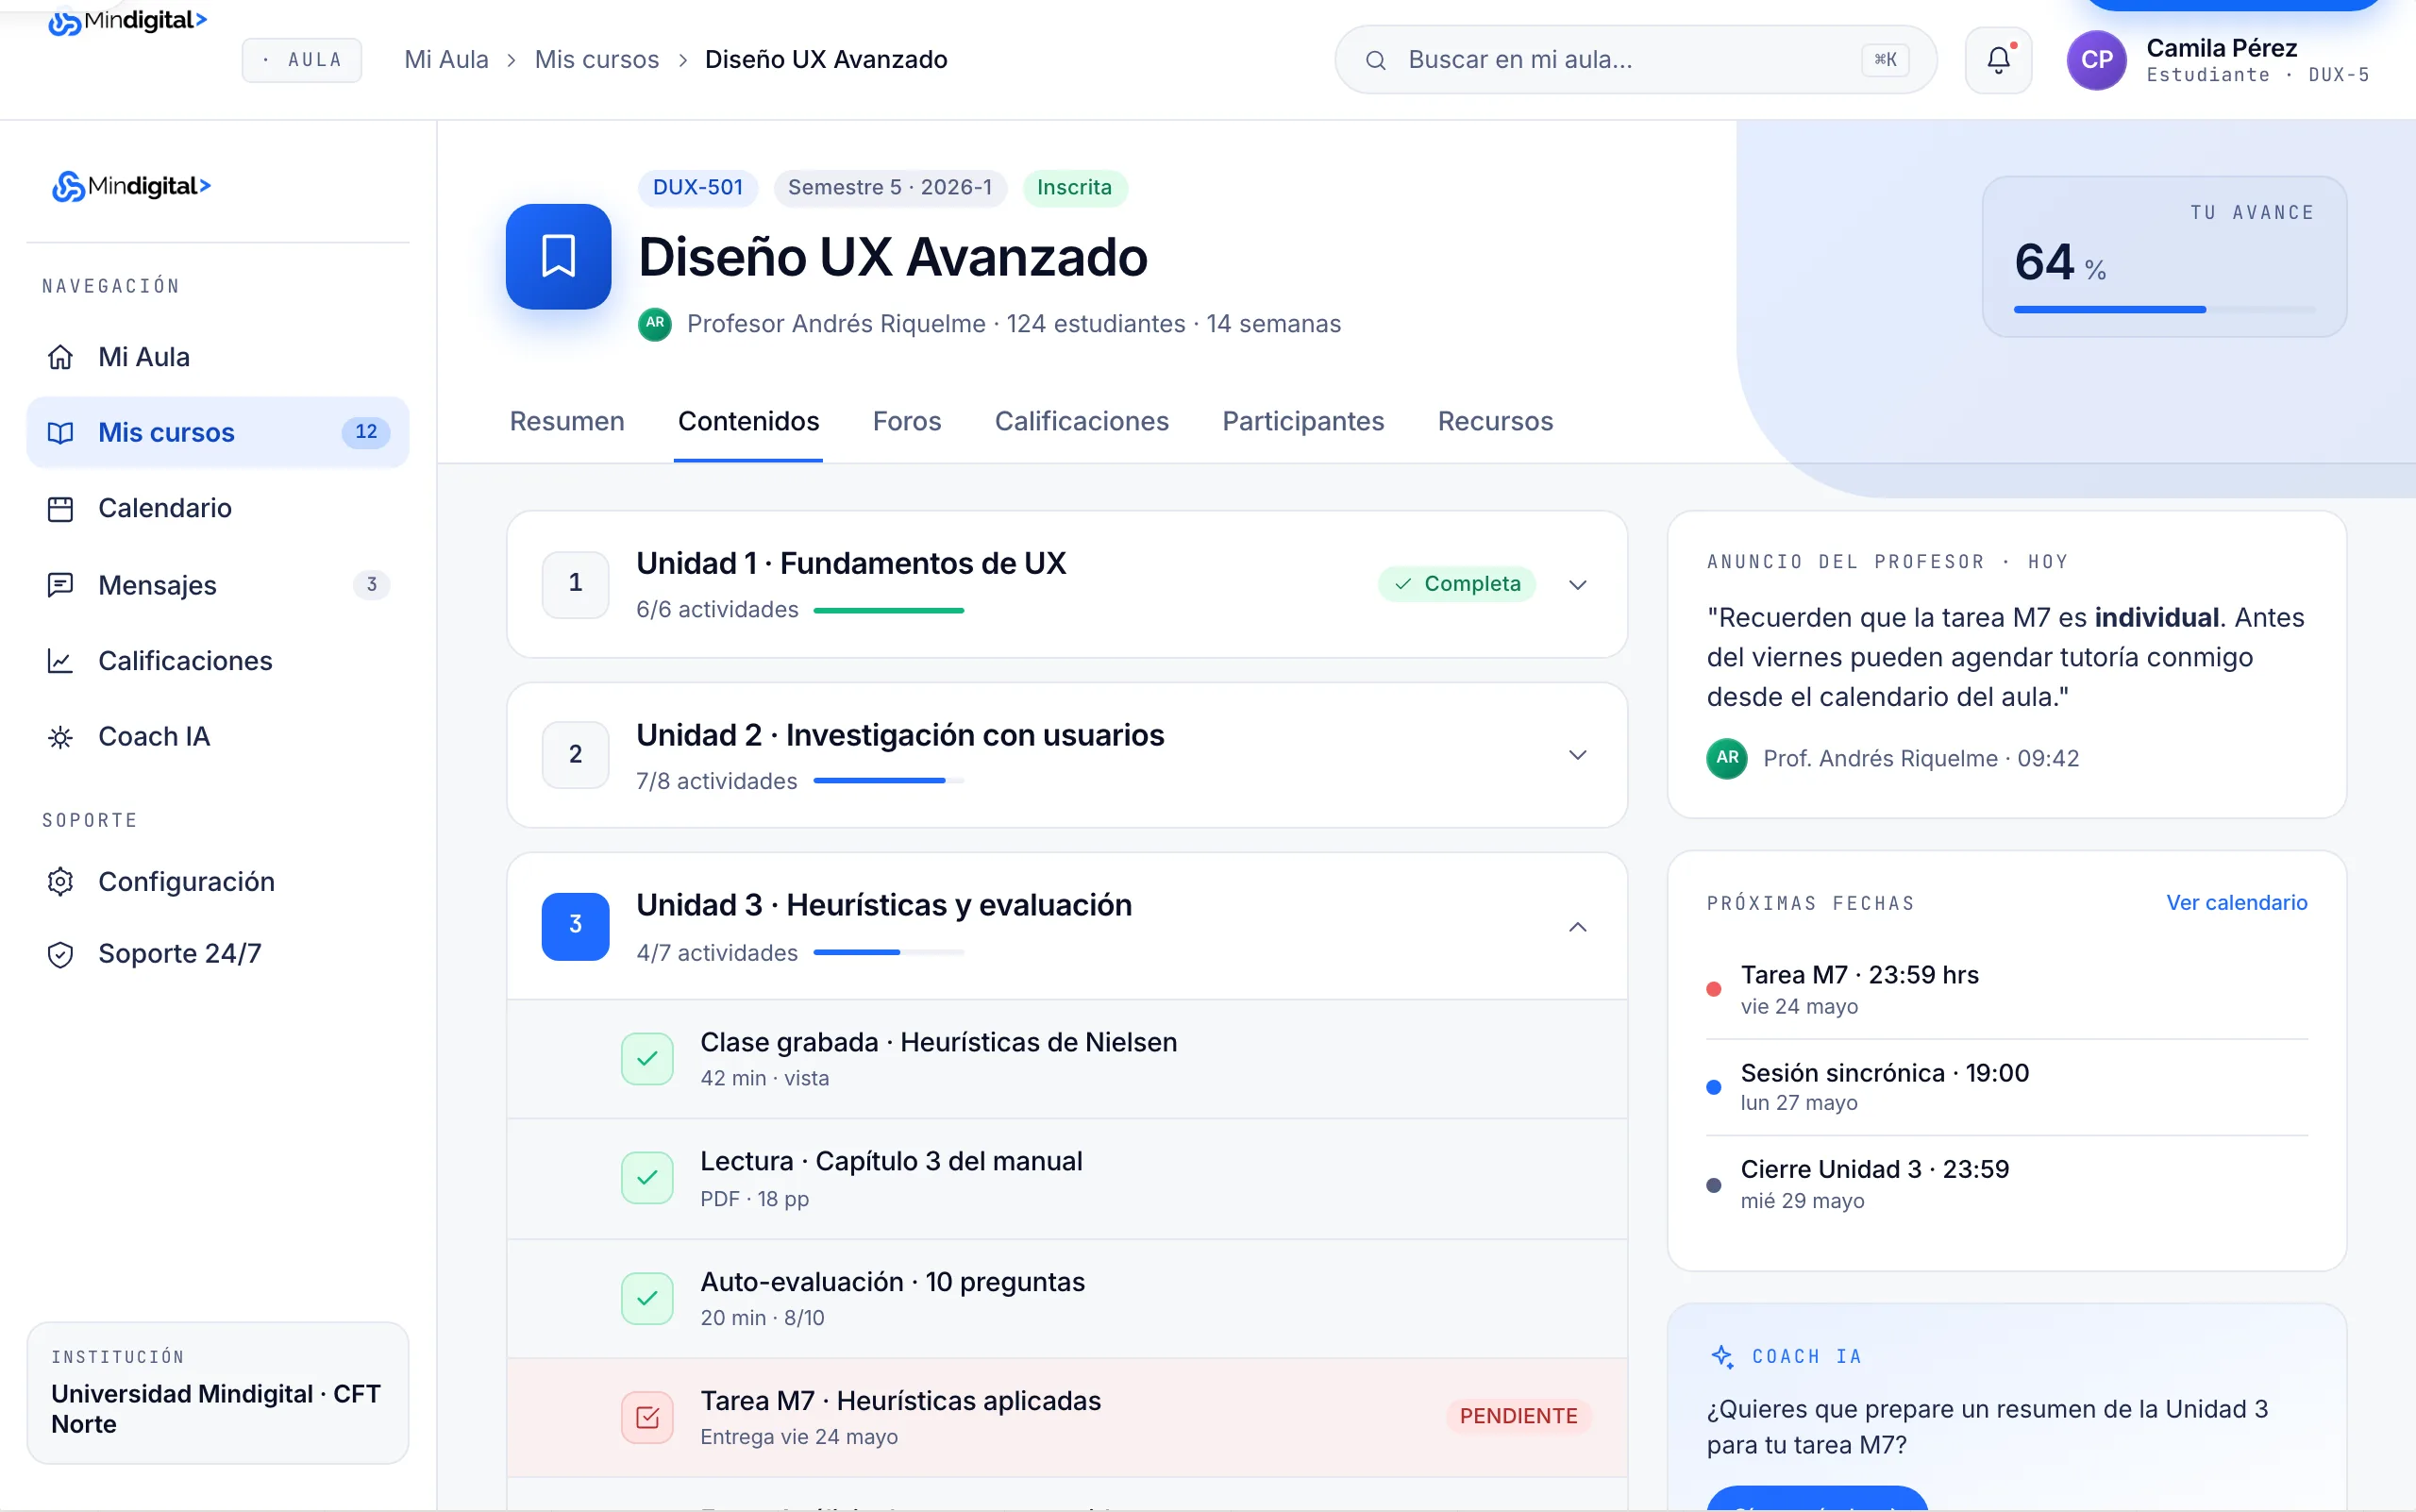This screenshot has width=2416, height=1512.
Task: Click Unidad 1 green progress bar
Action: pos(888,610)
